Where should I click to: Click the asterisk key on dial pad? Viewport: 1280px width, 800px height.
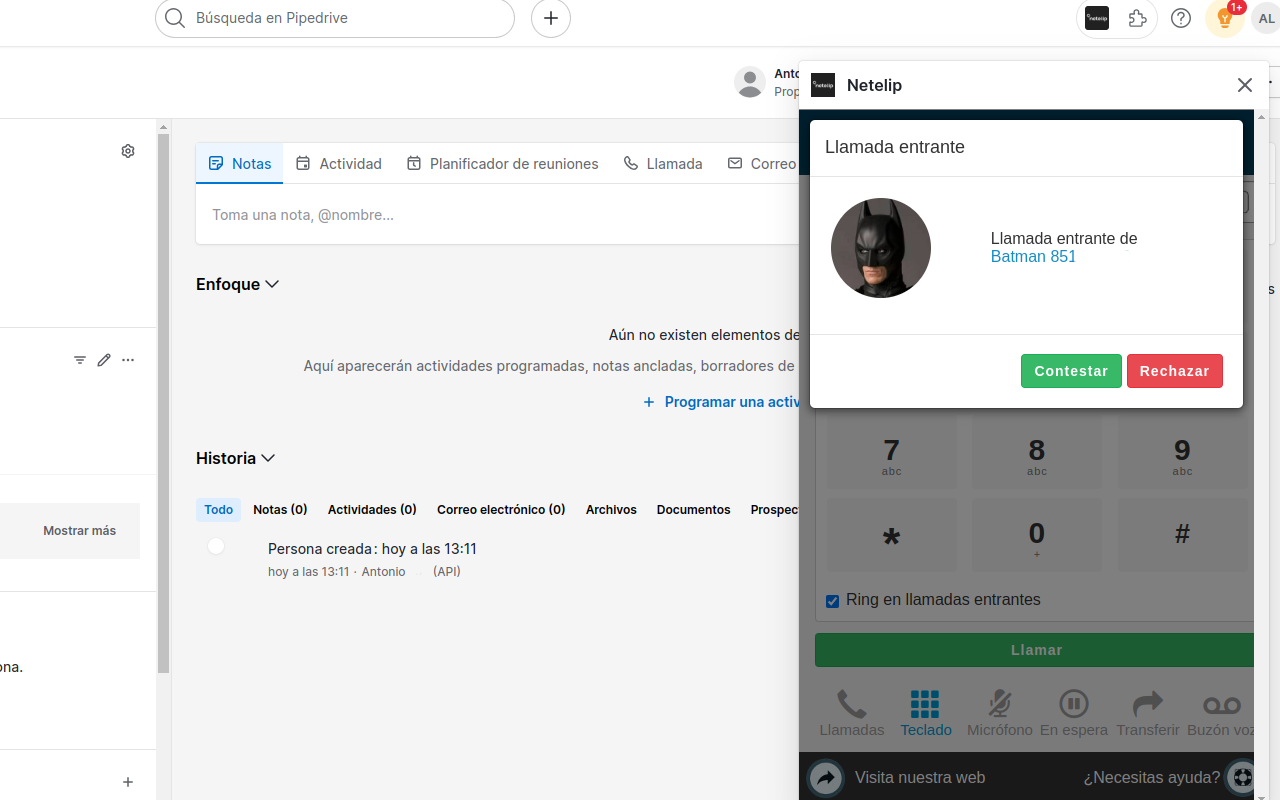point(891,536)
